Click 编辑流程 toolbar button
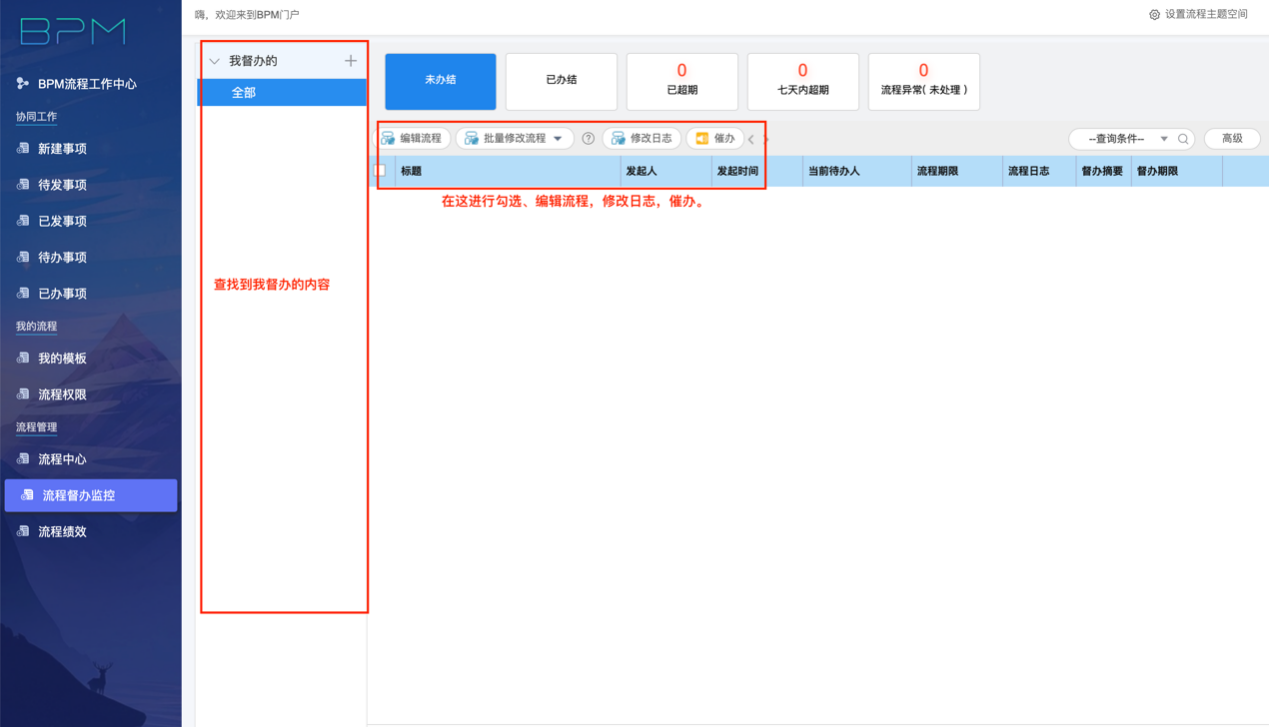1269x727 pixels. coord(412,138)
